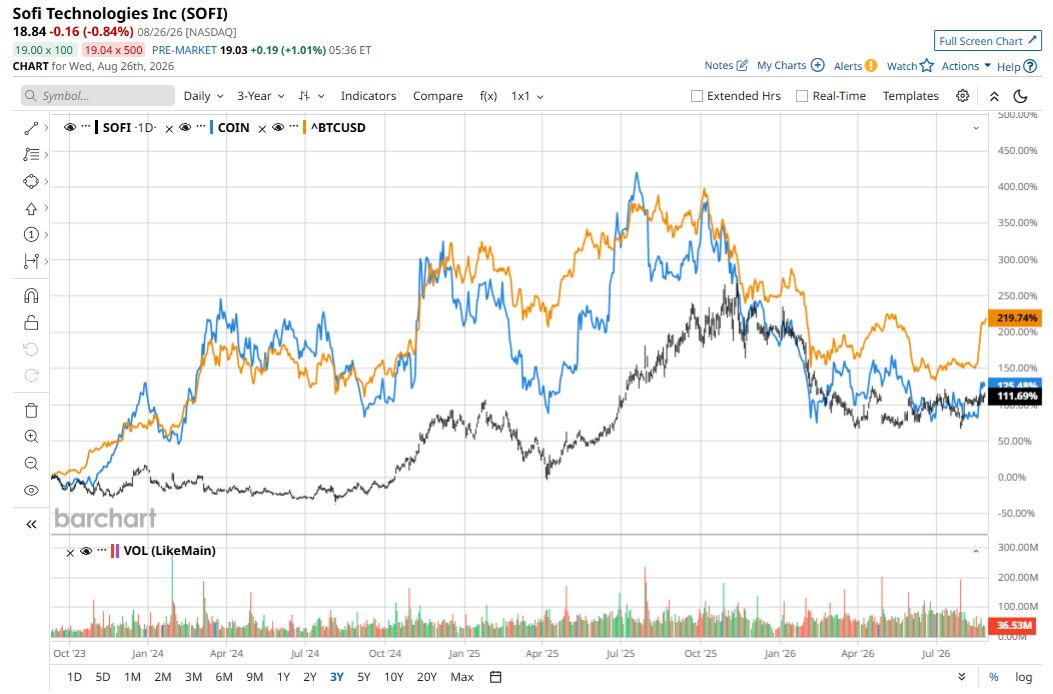Image resolution: width=1053 pixels, height=694 pixels.
Task: Select the shapes drawing tool
Action: (x=31, y=181)
